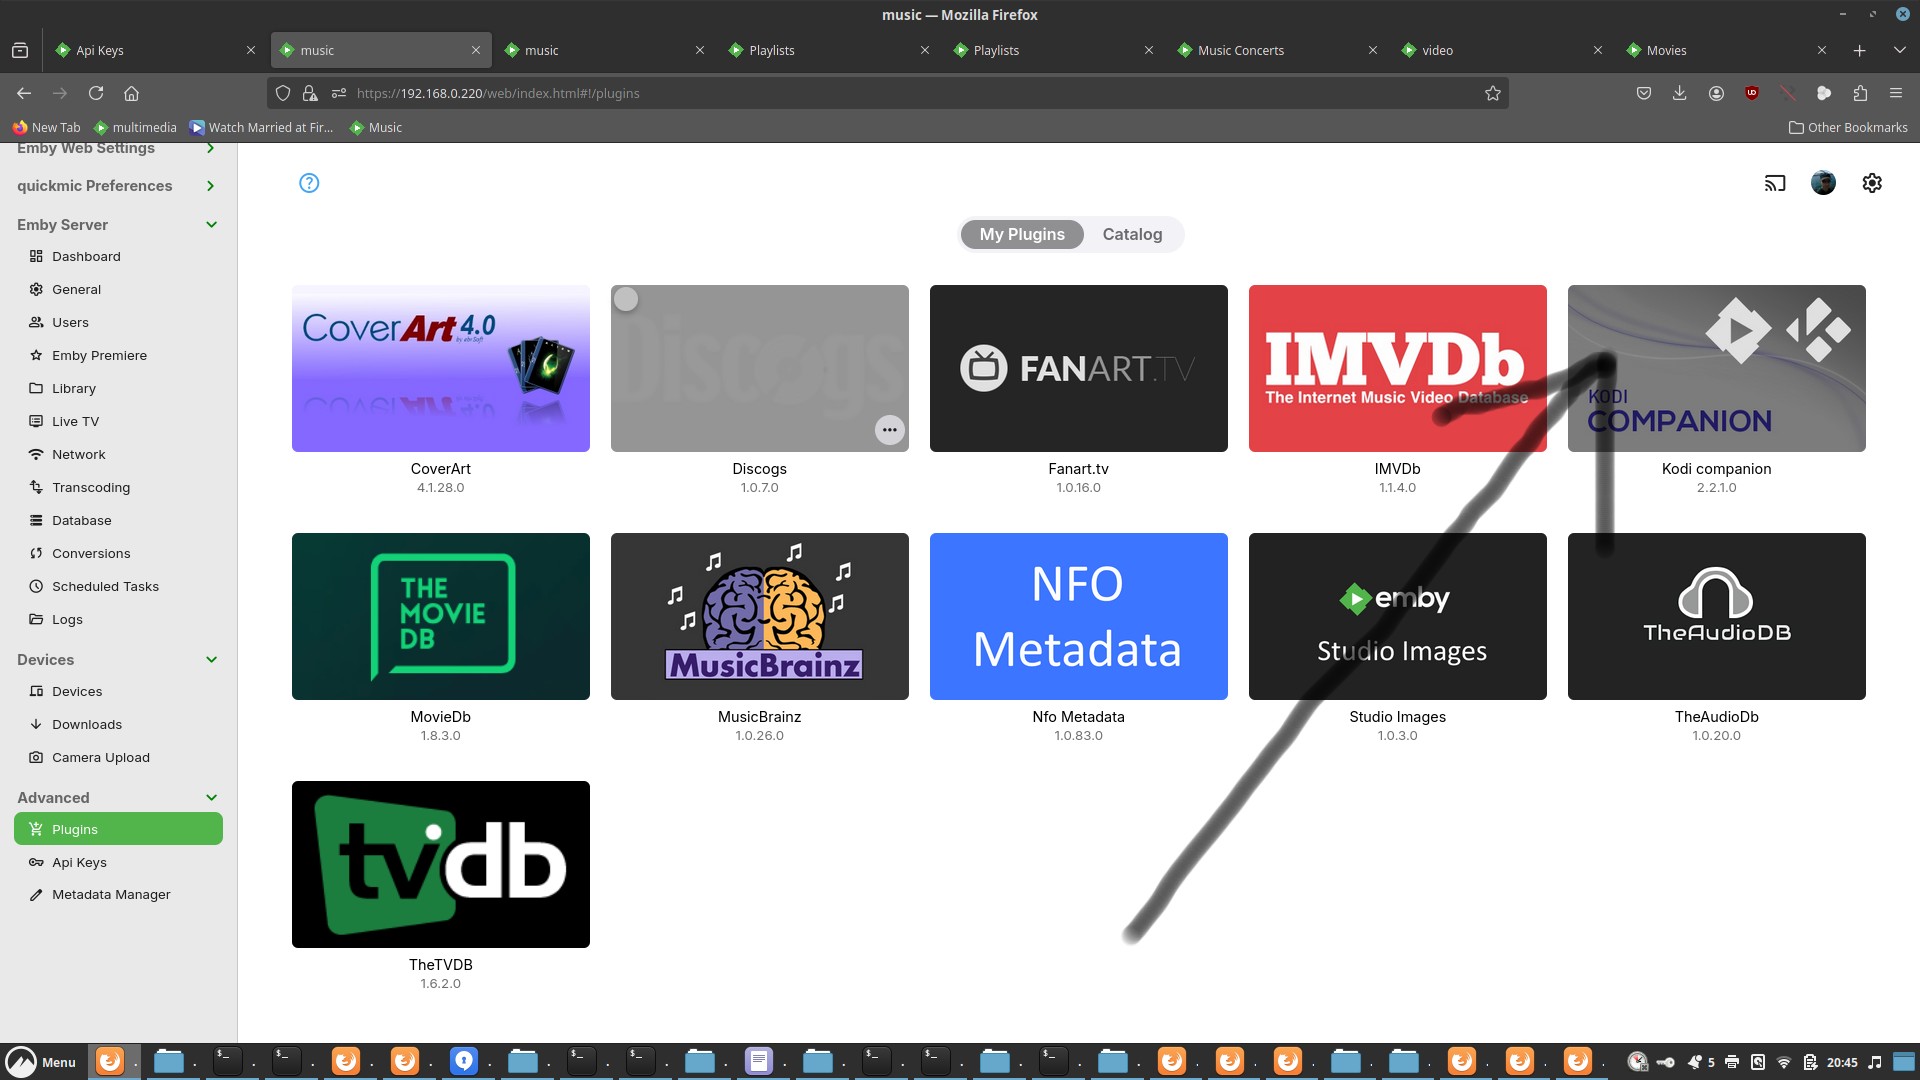Toggle the bookmark star in the address bar

click(1493, 93)
